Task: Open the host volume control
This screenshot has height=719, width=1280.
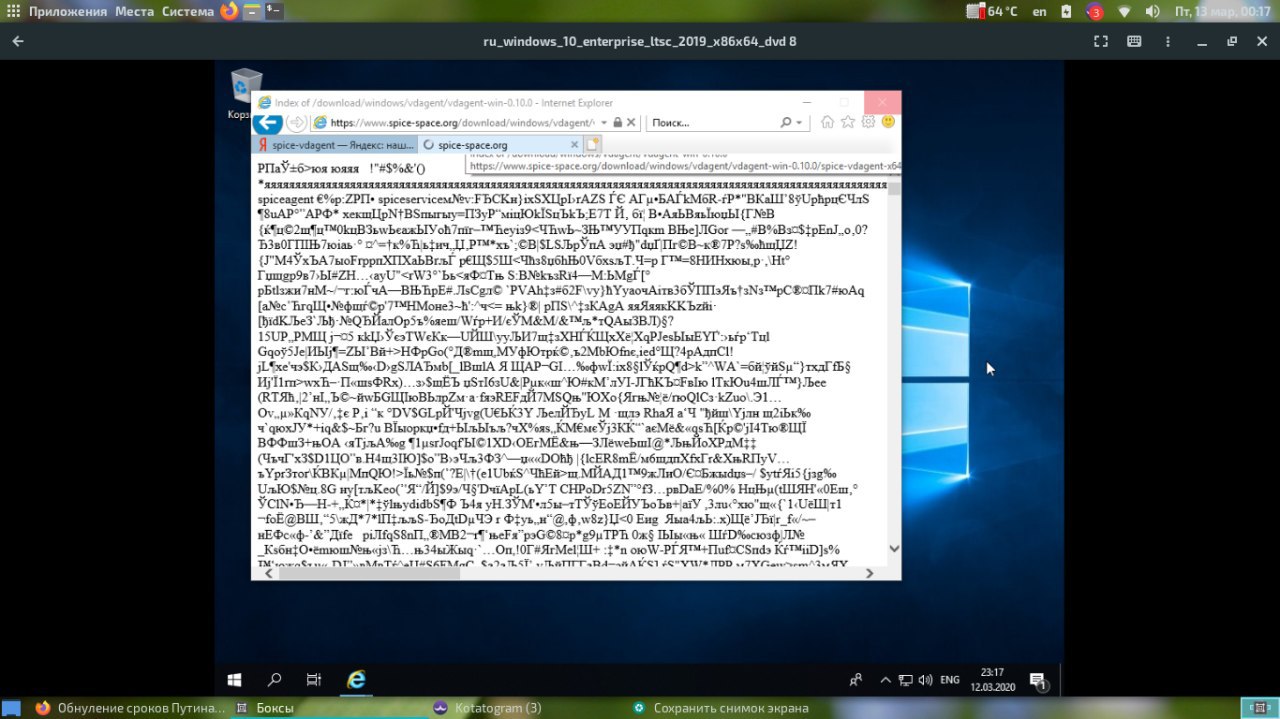Action: coord(1152,12)
